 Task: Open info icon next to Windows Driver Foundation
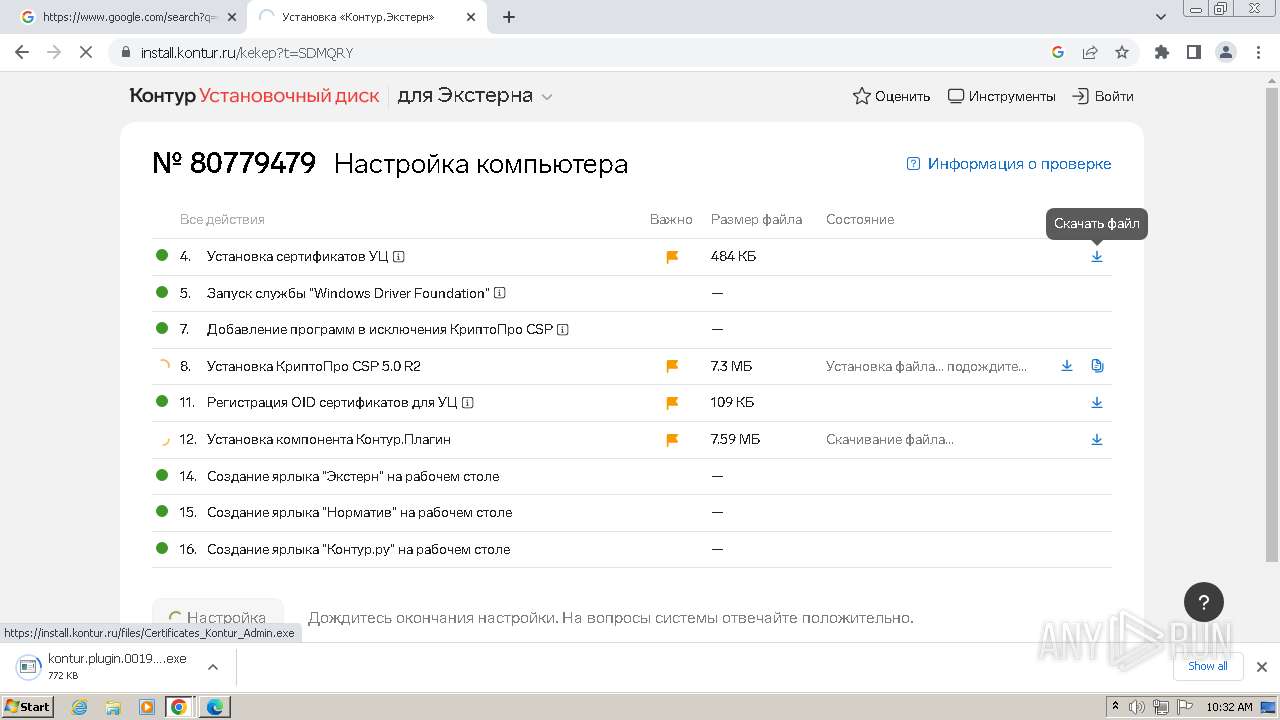pyautogui.click(x=500, y=293)
